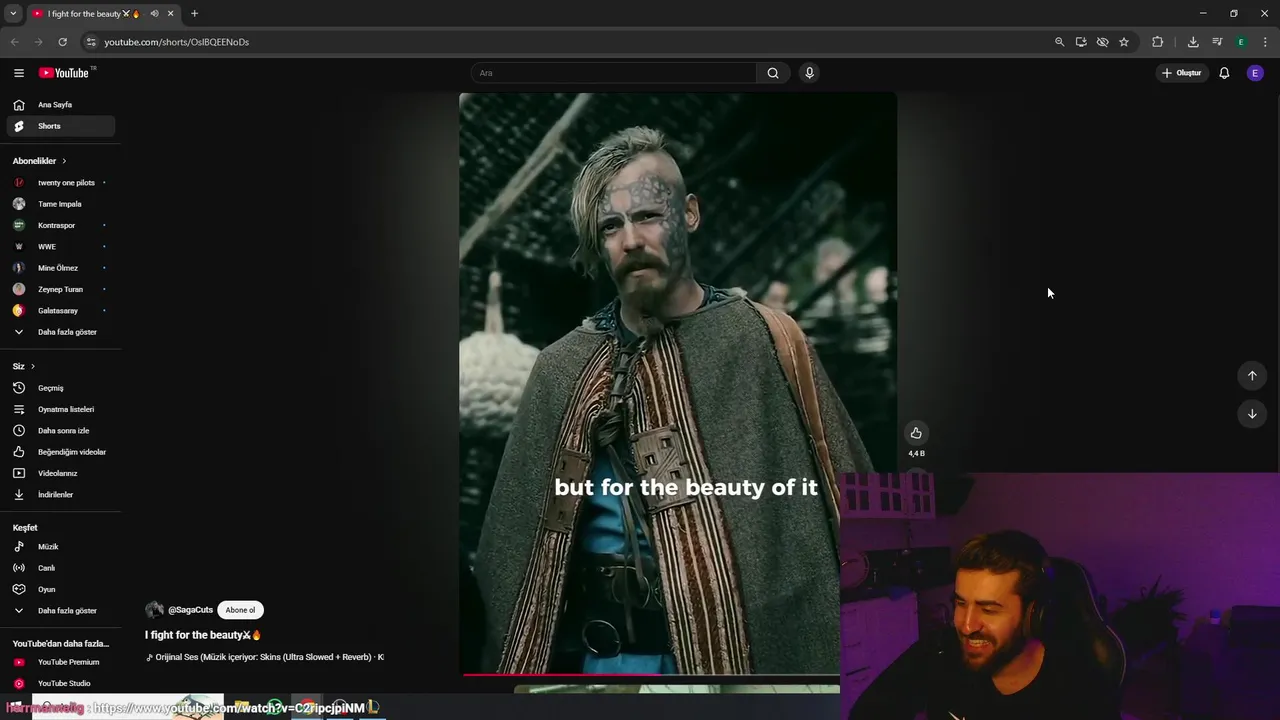The height and width of the screenshot is (720, 1280).
Task: Open the Orijinal Ses sound link
Action: pyautogui.click(x=265, y=657)
